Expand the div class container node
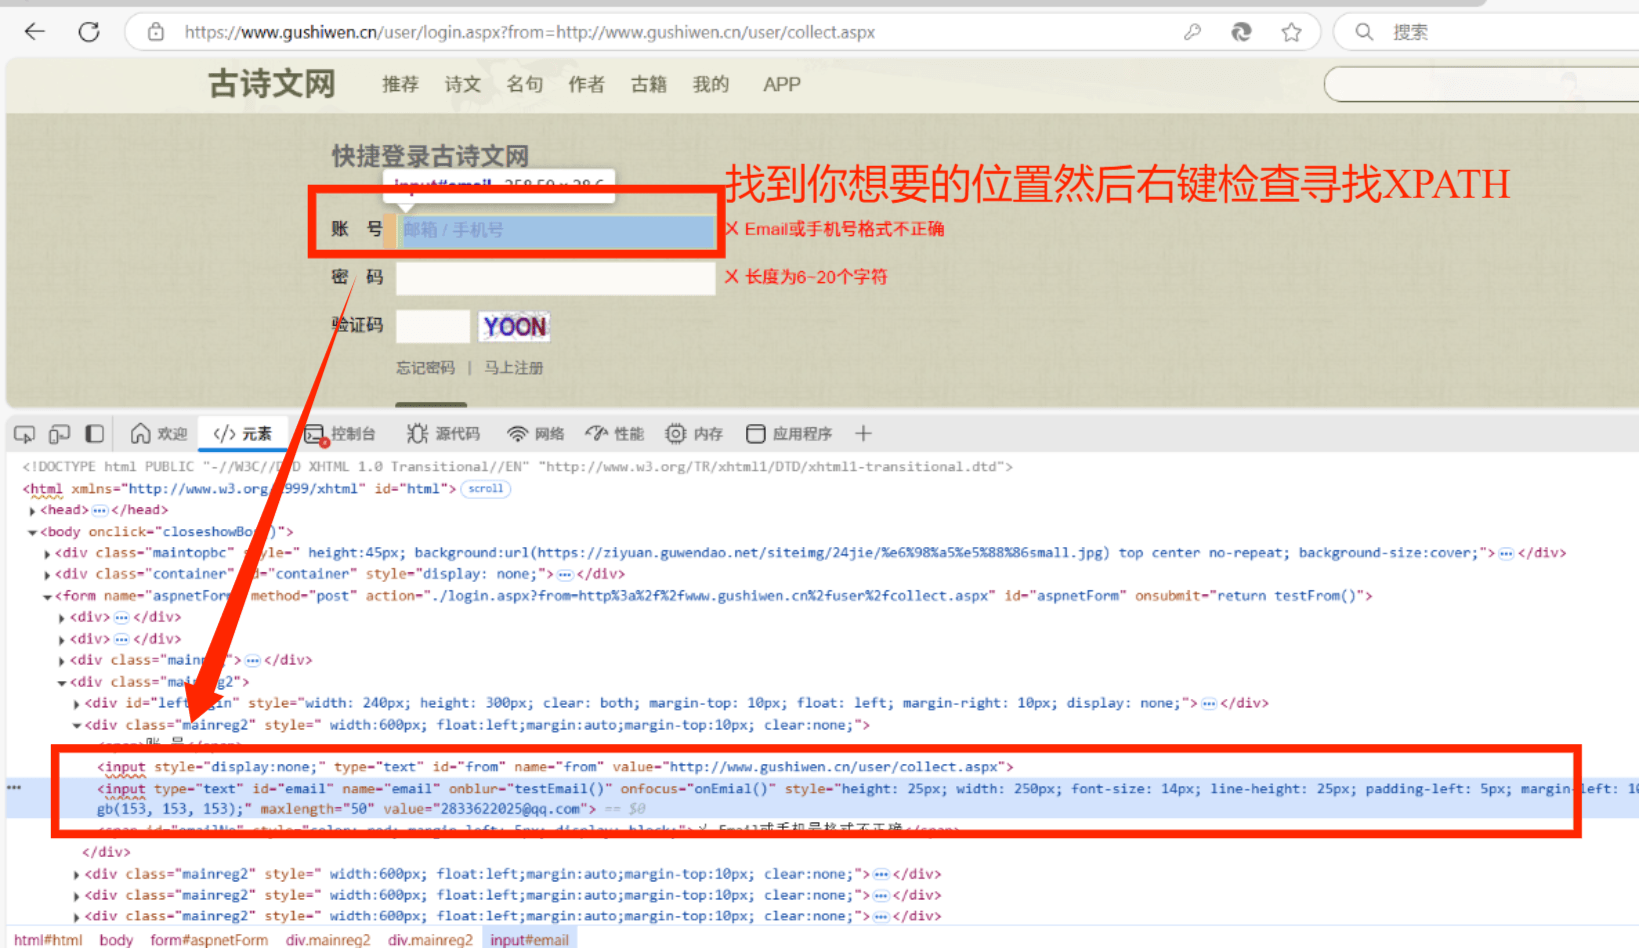Viewport: 1639px width, 948px height. pyautogui.click(x=47, y=575)
